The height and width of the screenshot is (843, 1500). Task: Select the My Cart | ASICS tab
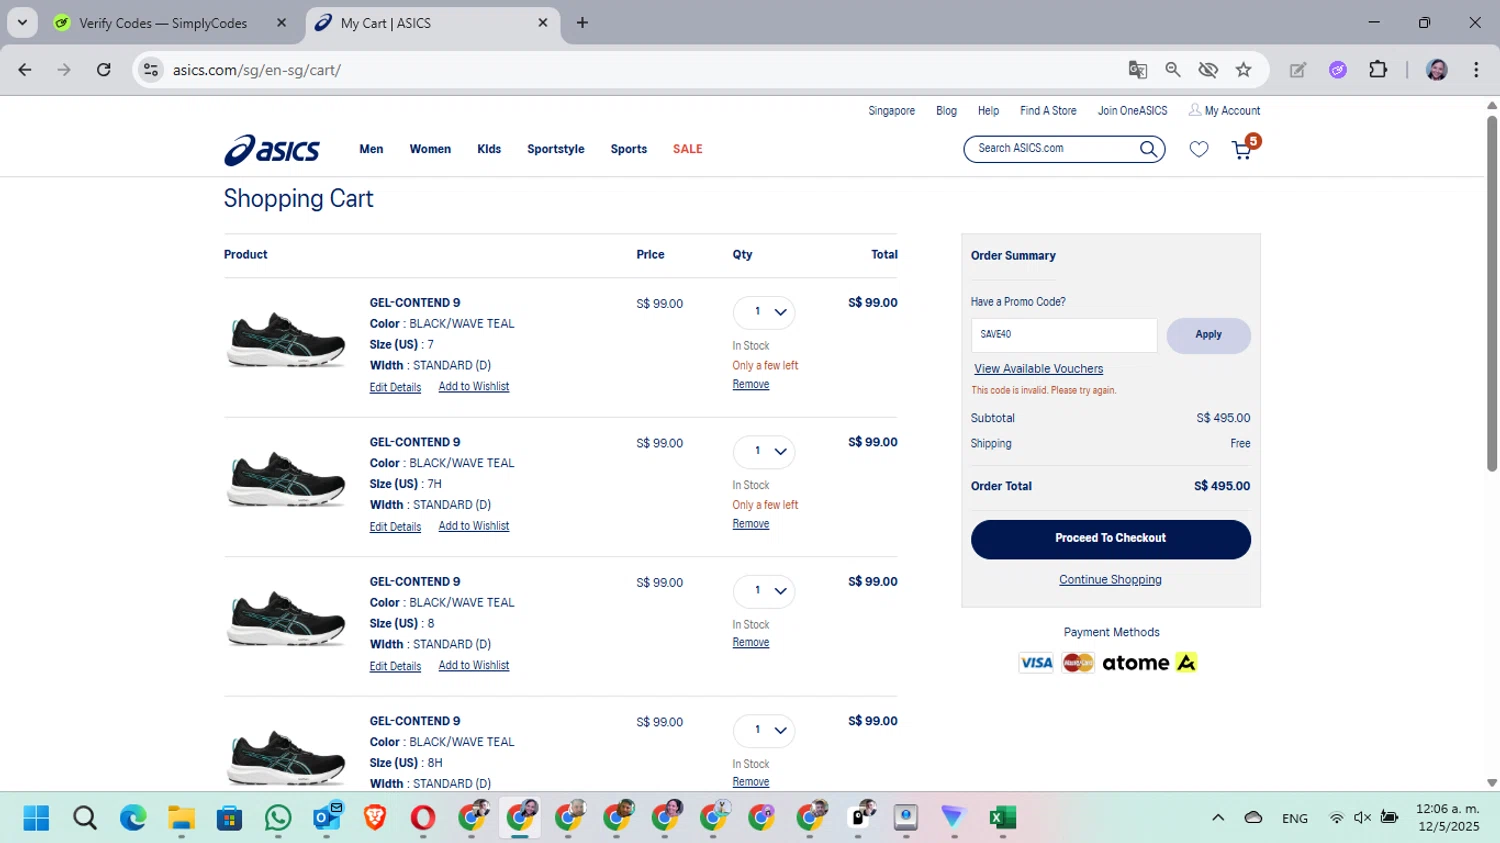[432, 23]
